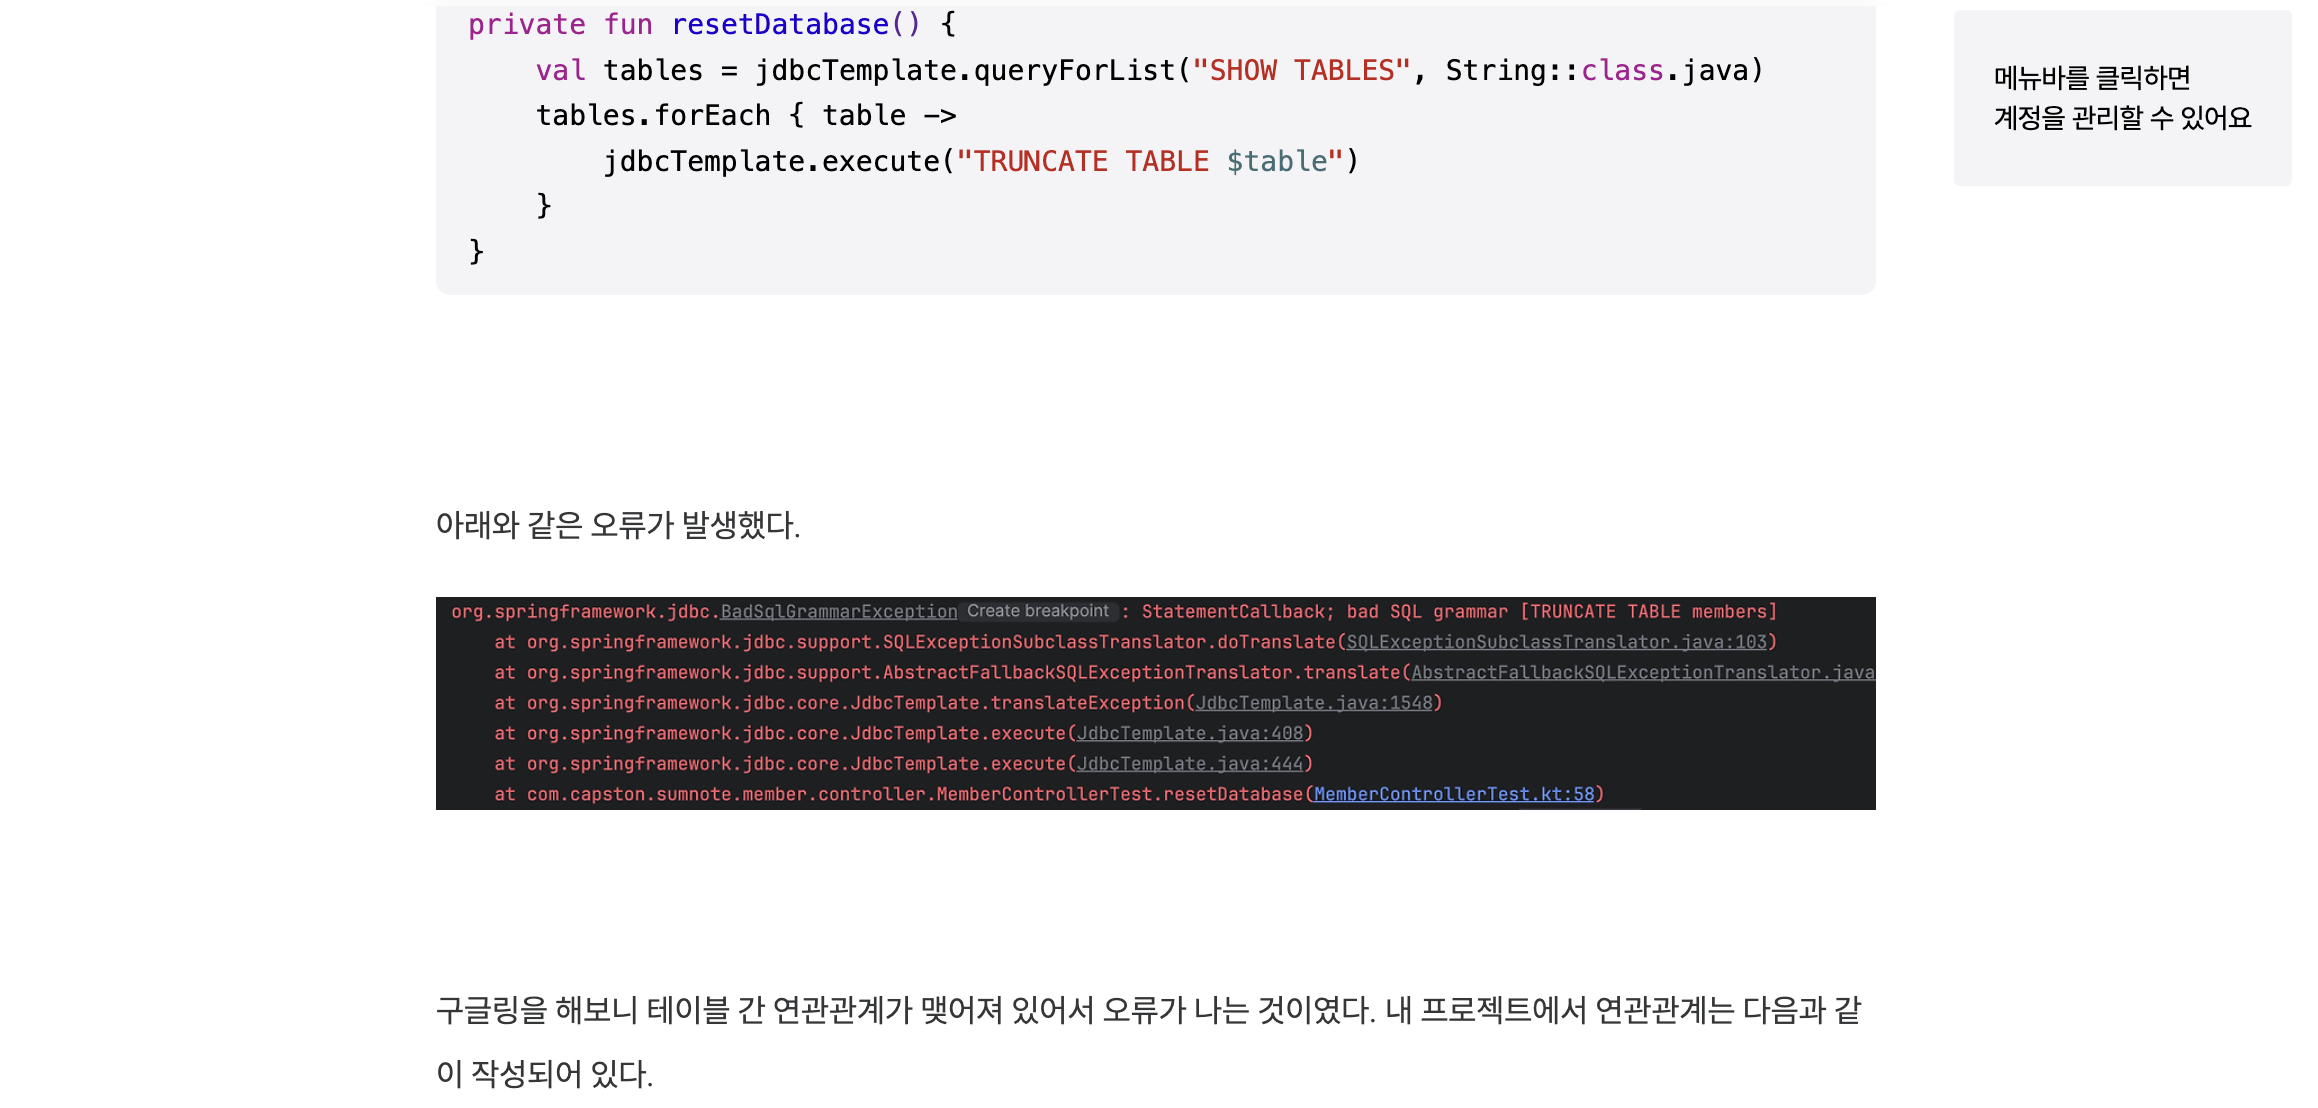Click the "아래와 같은 오류가 발생했다." paragraph
This screenshot has height=1108, width=2318.
tap(618, 525)
